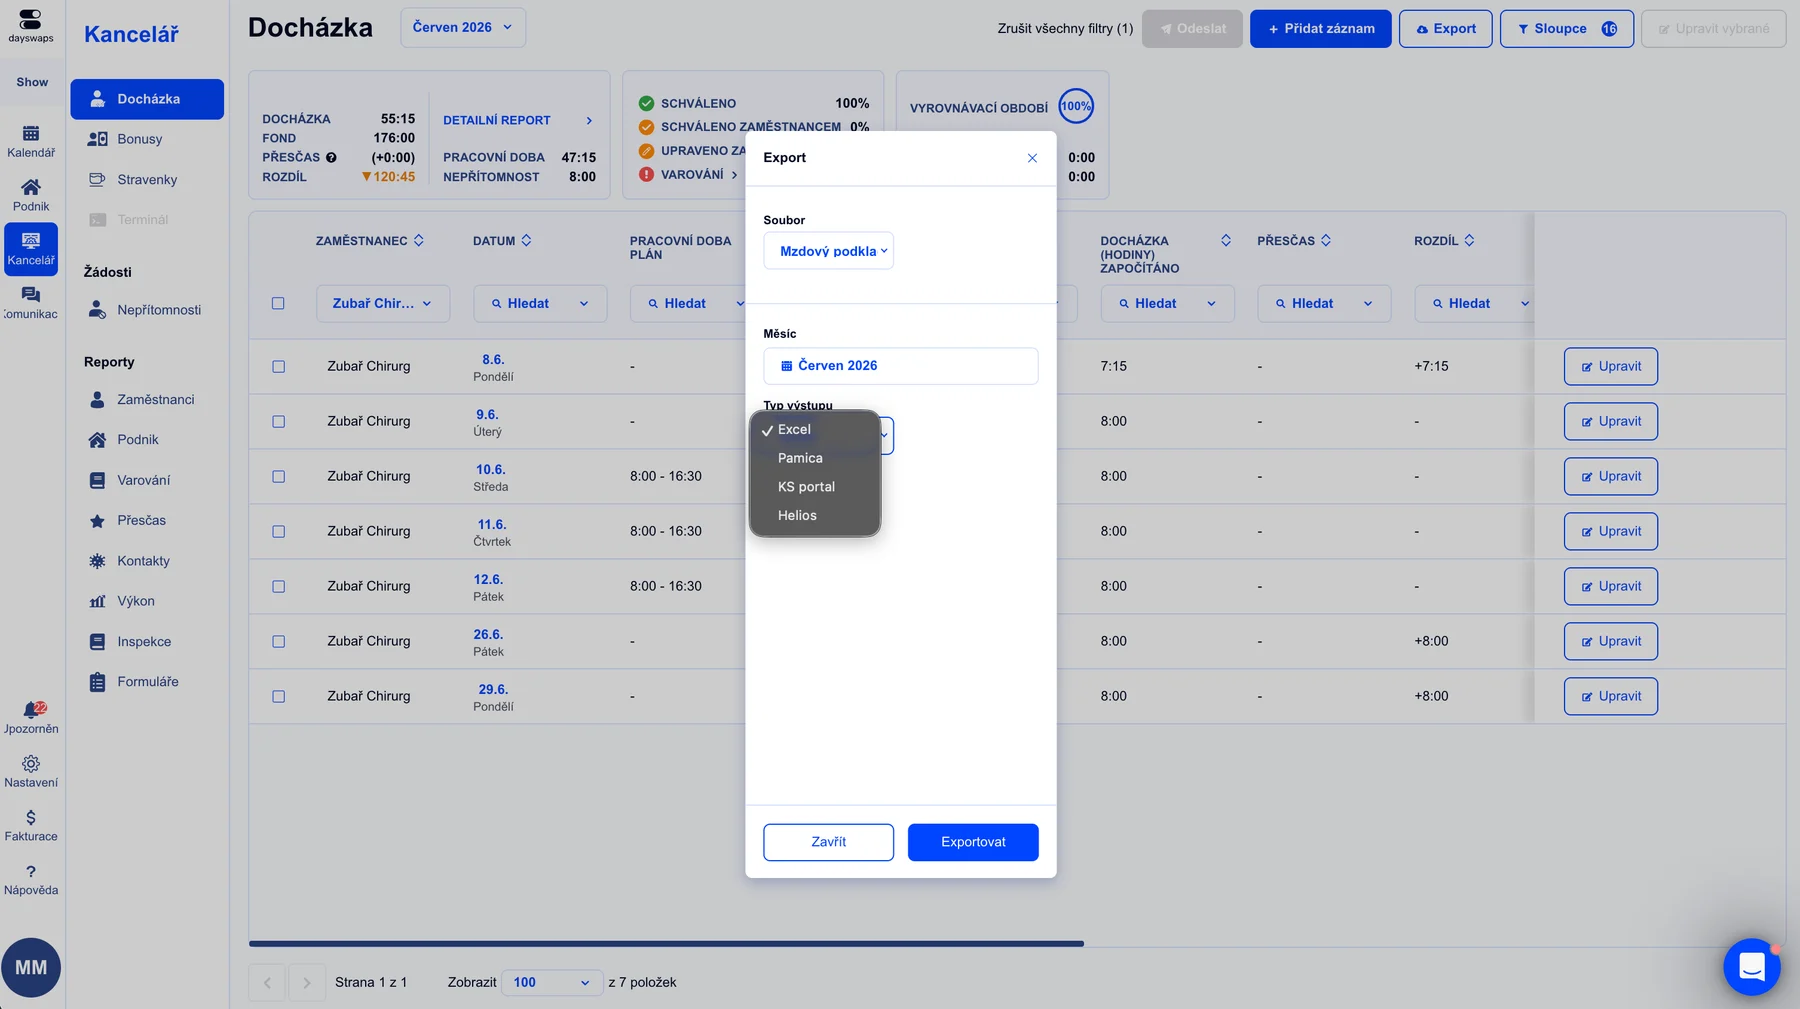Screen dimensions: 1800x1009
Task: Sort by Zaměstnanec column arrows
Action: pyautogui.click(x=419, y=241)
